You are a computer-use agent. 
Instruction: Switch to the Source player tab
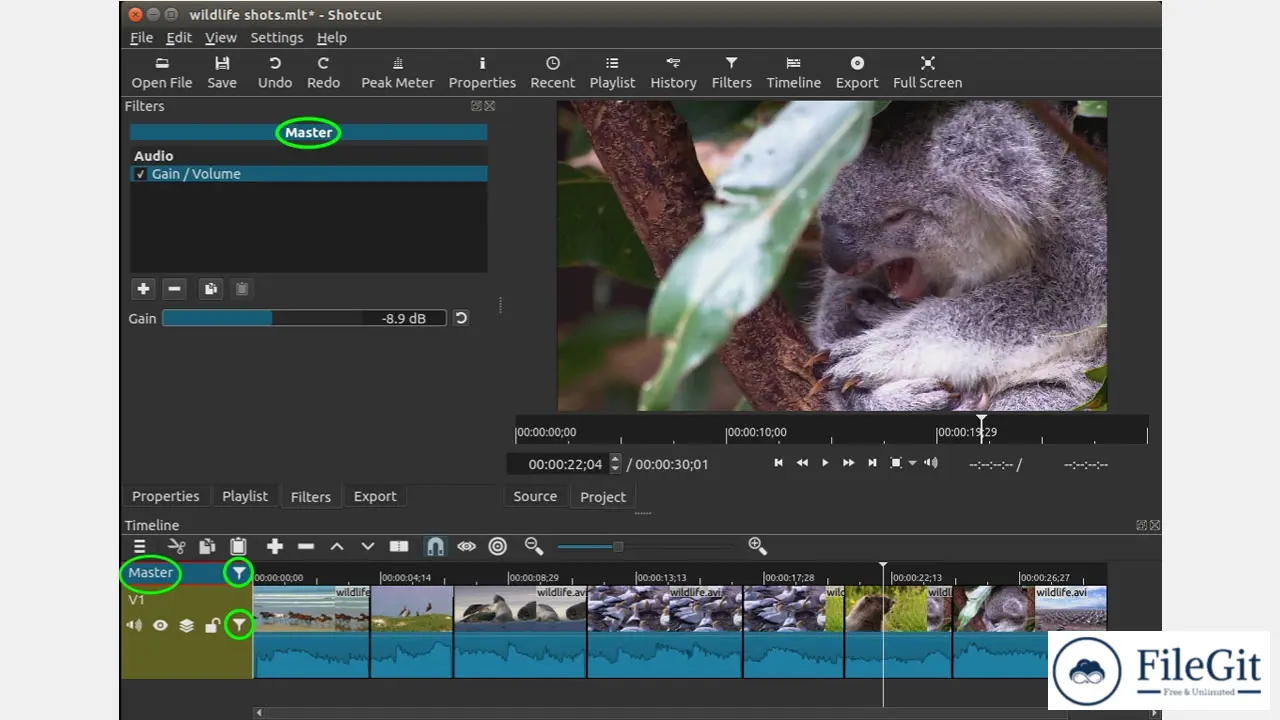click(535, 496)
